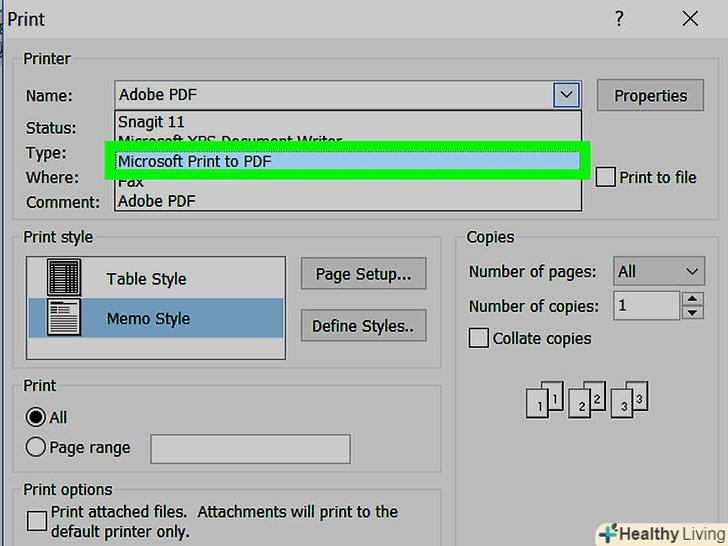Click the Memo Style page icon
Screen dimensions: 728x546
point(64,318)
